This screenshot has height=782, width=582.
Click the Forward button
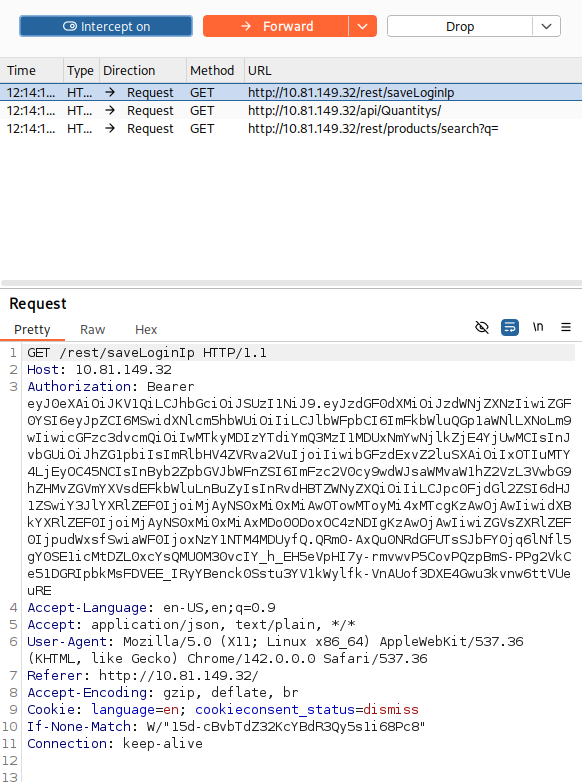(x=276, y=26)
